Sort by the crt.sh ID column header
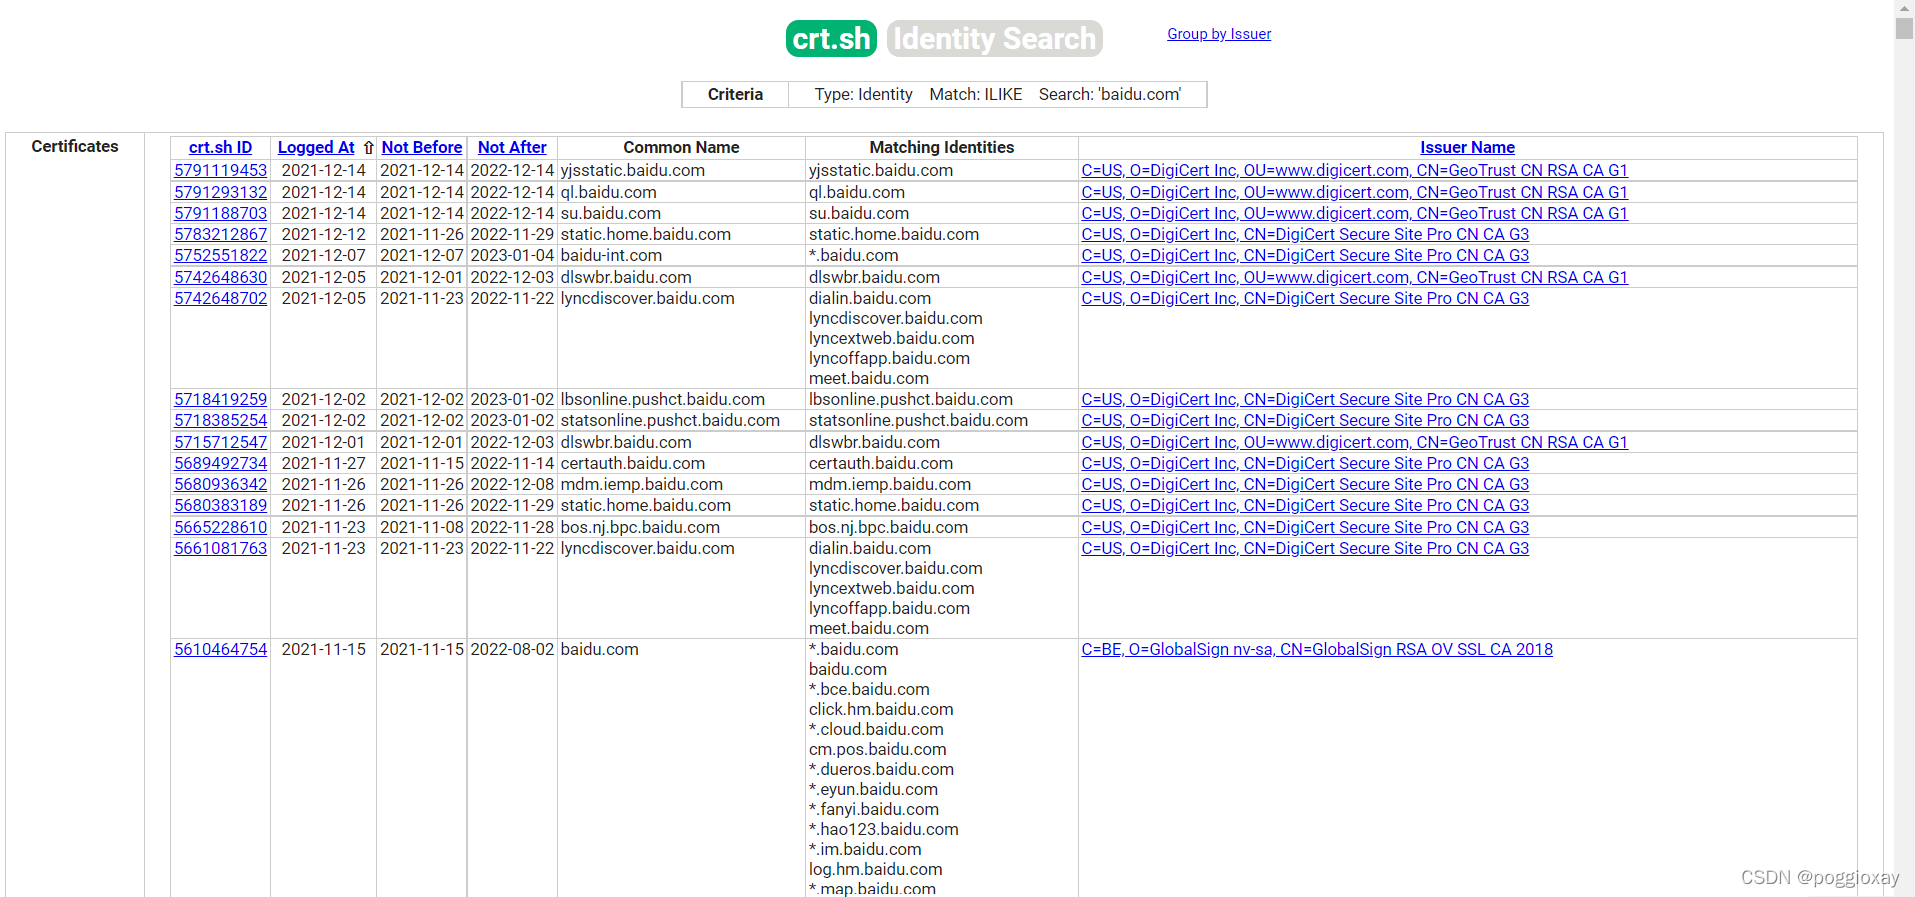This screenshot has height=897, width=1915. (x=220, y=147)
